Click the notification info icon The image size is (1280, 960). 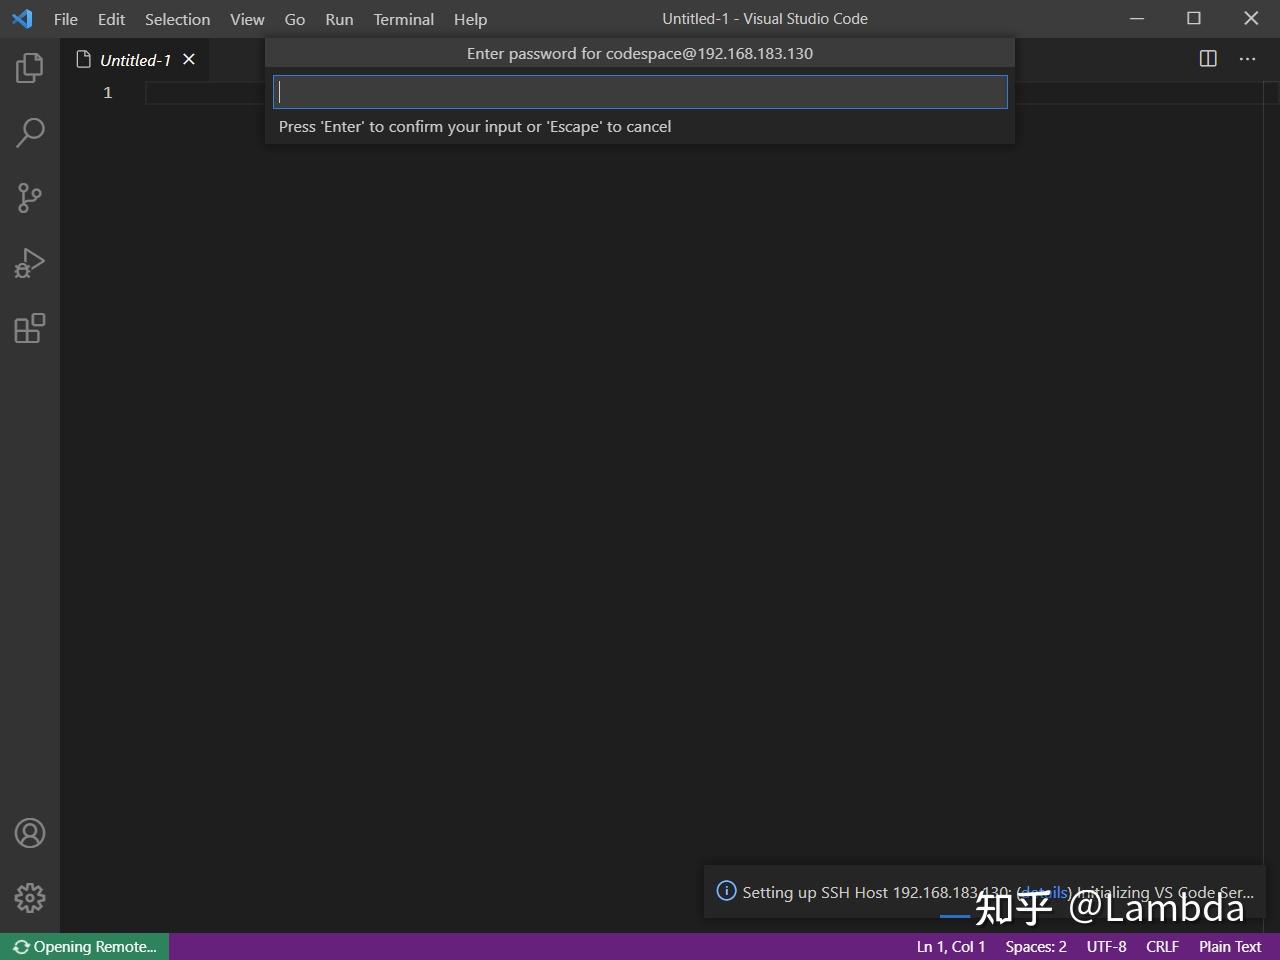[x=726, y=892]
